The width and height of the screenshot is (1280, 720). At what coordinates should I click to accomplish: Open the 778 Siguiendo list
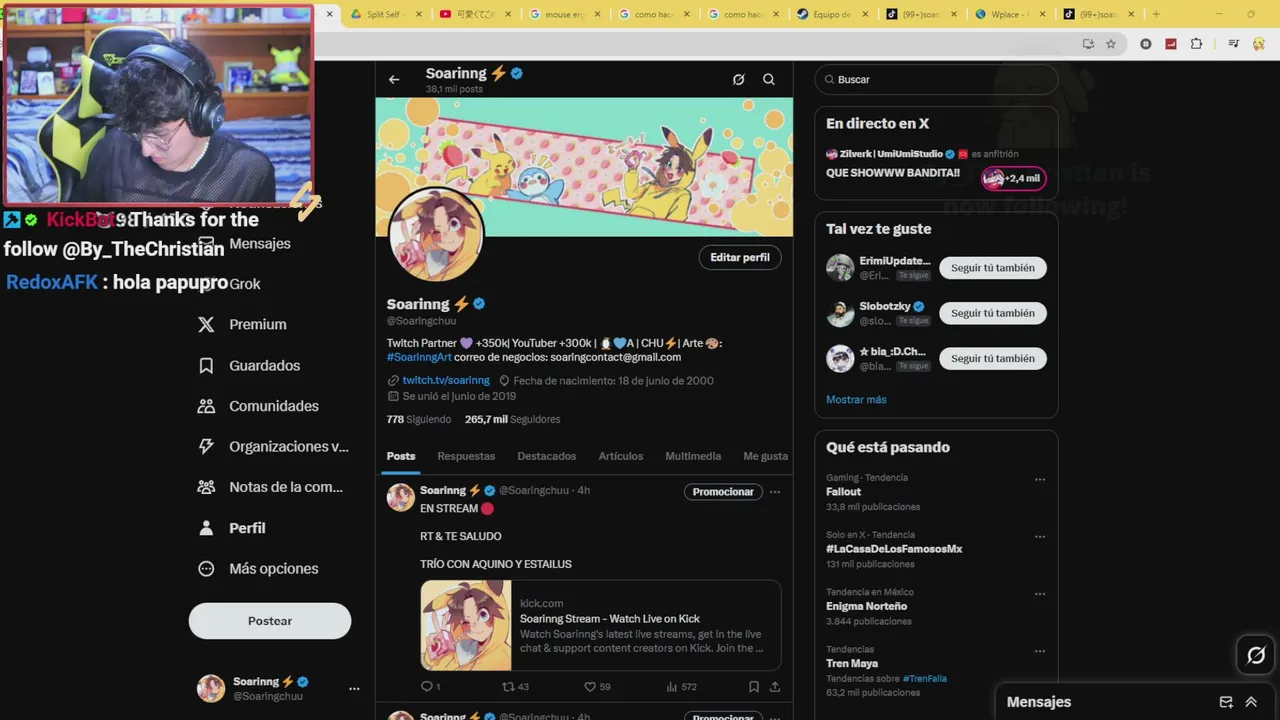point(419,420)
